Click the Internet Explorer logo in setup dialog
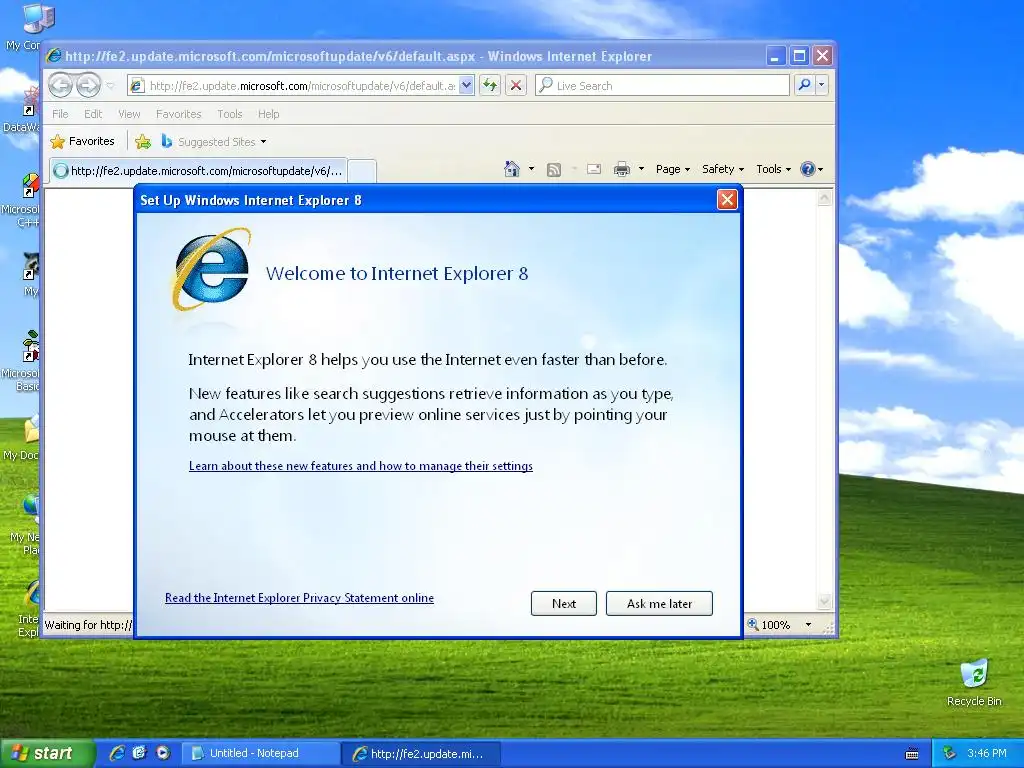 point(212,270)
